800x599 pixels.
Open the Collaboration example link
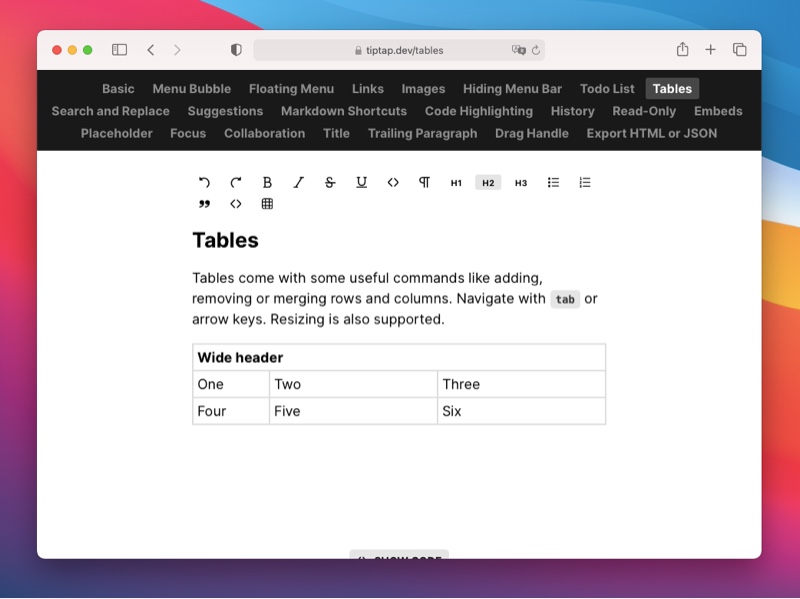[264, 133]
